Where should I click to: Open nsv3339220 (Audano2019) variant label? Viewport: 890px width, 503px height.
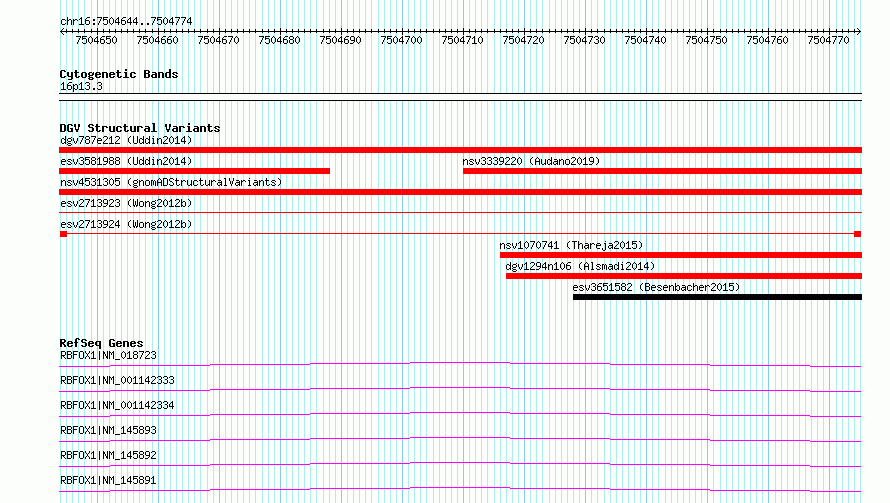pos(531,161)
